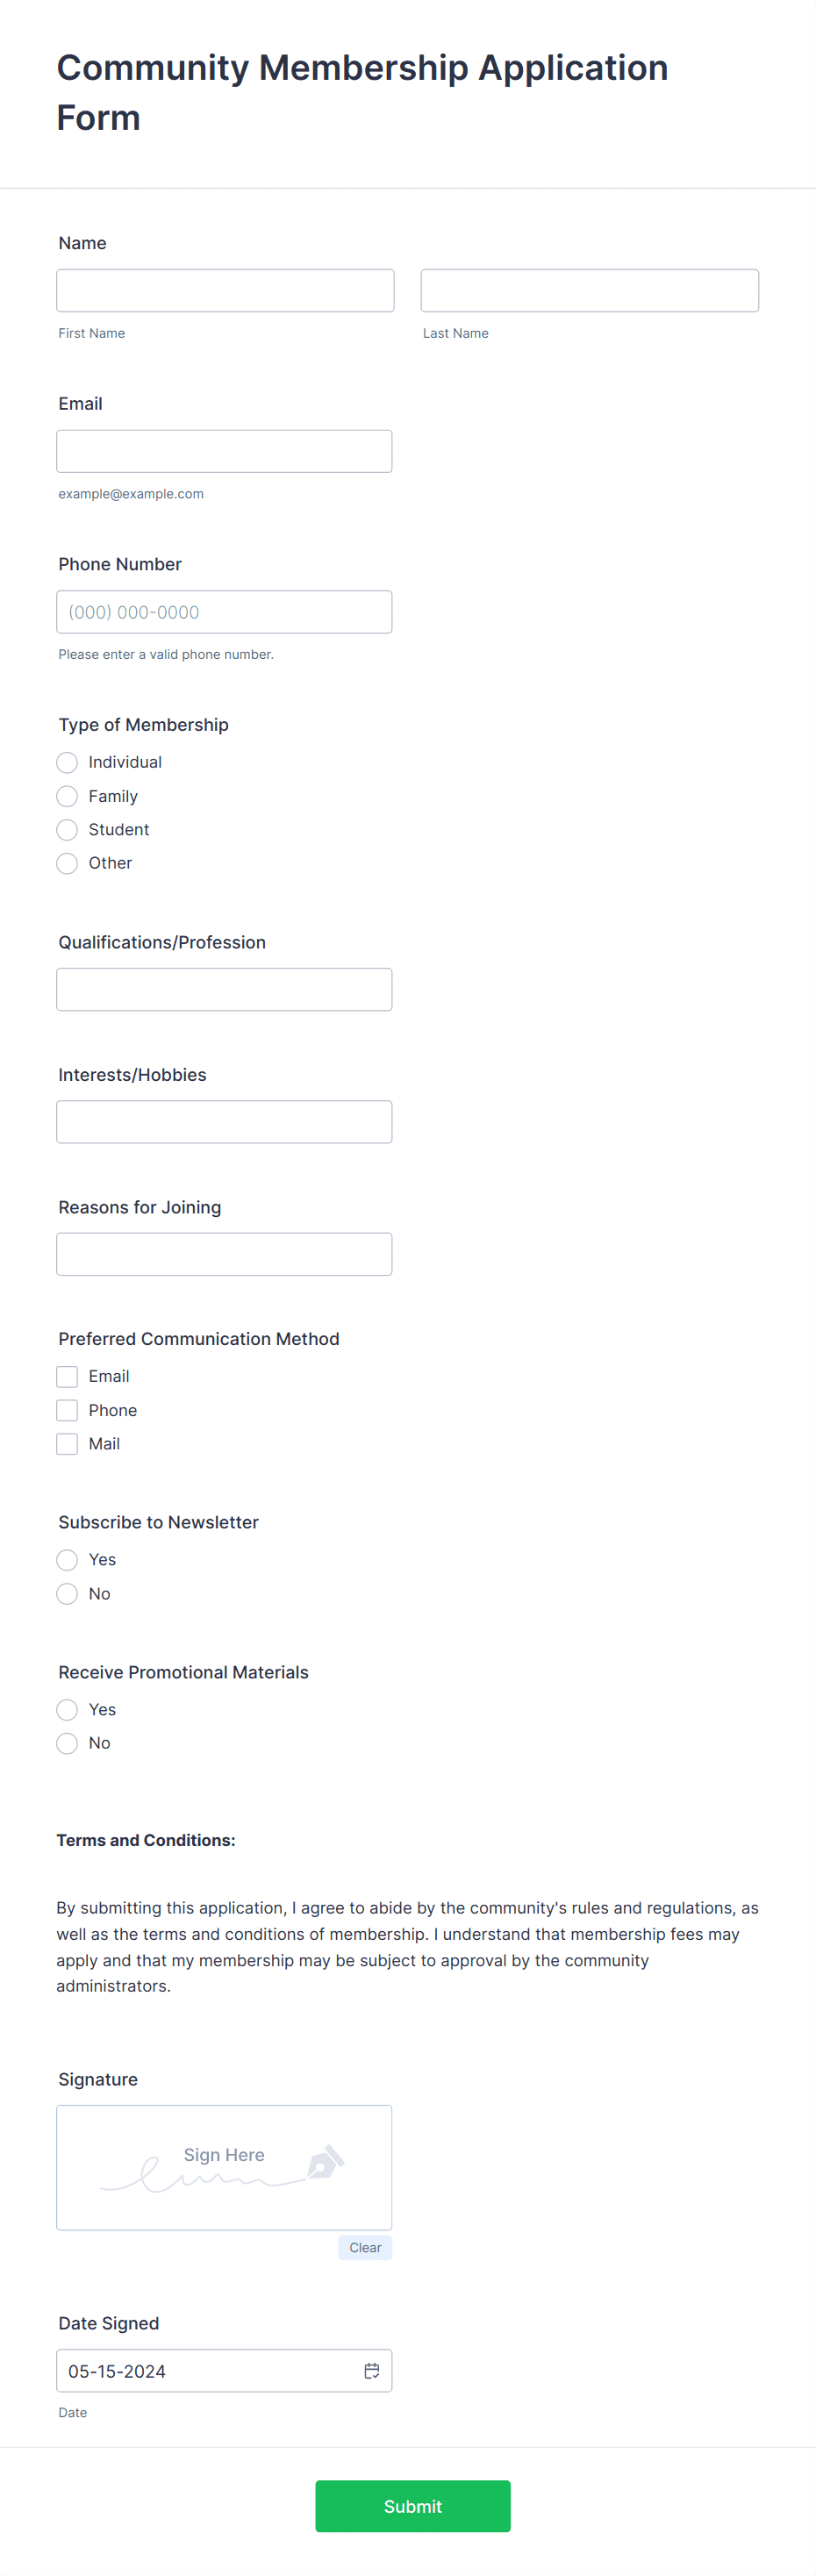The width and height of the screenshot is (816, 2576).
Task: Click the Submit button
Action: pos(412,2506)
